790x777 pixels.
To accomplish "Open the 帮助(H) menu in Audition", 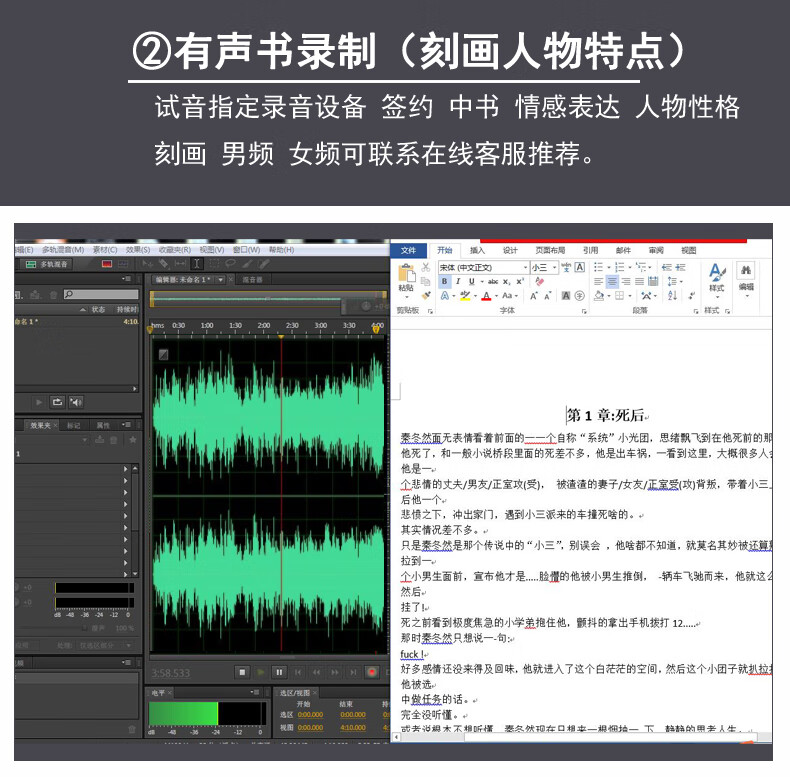I will (x=281, y=249).
